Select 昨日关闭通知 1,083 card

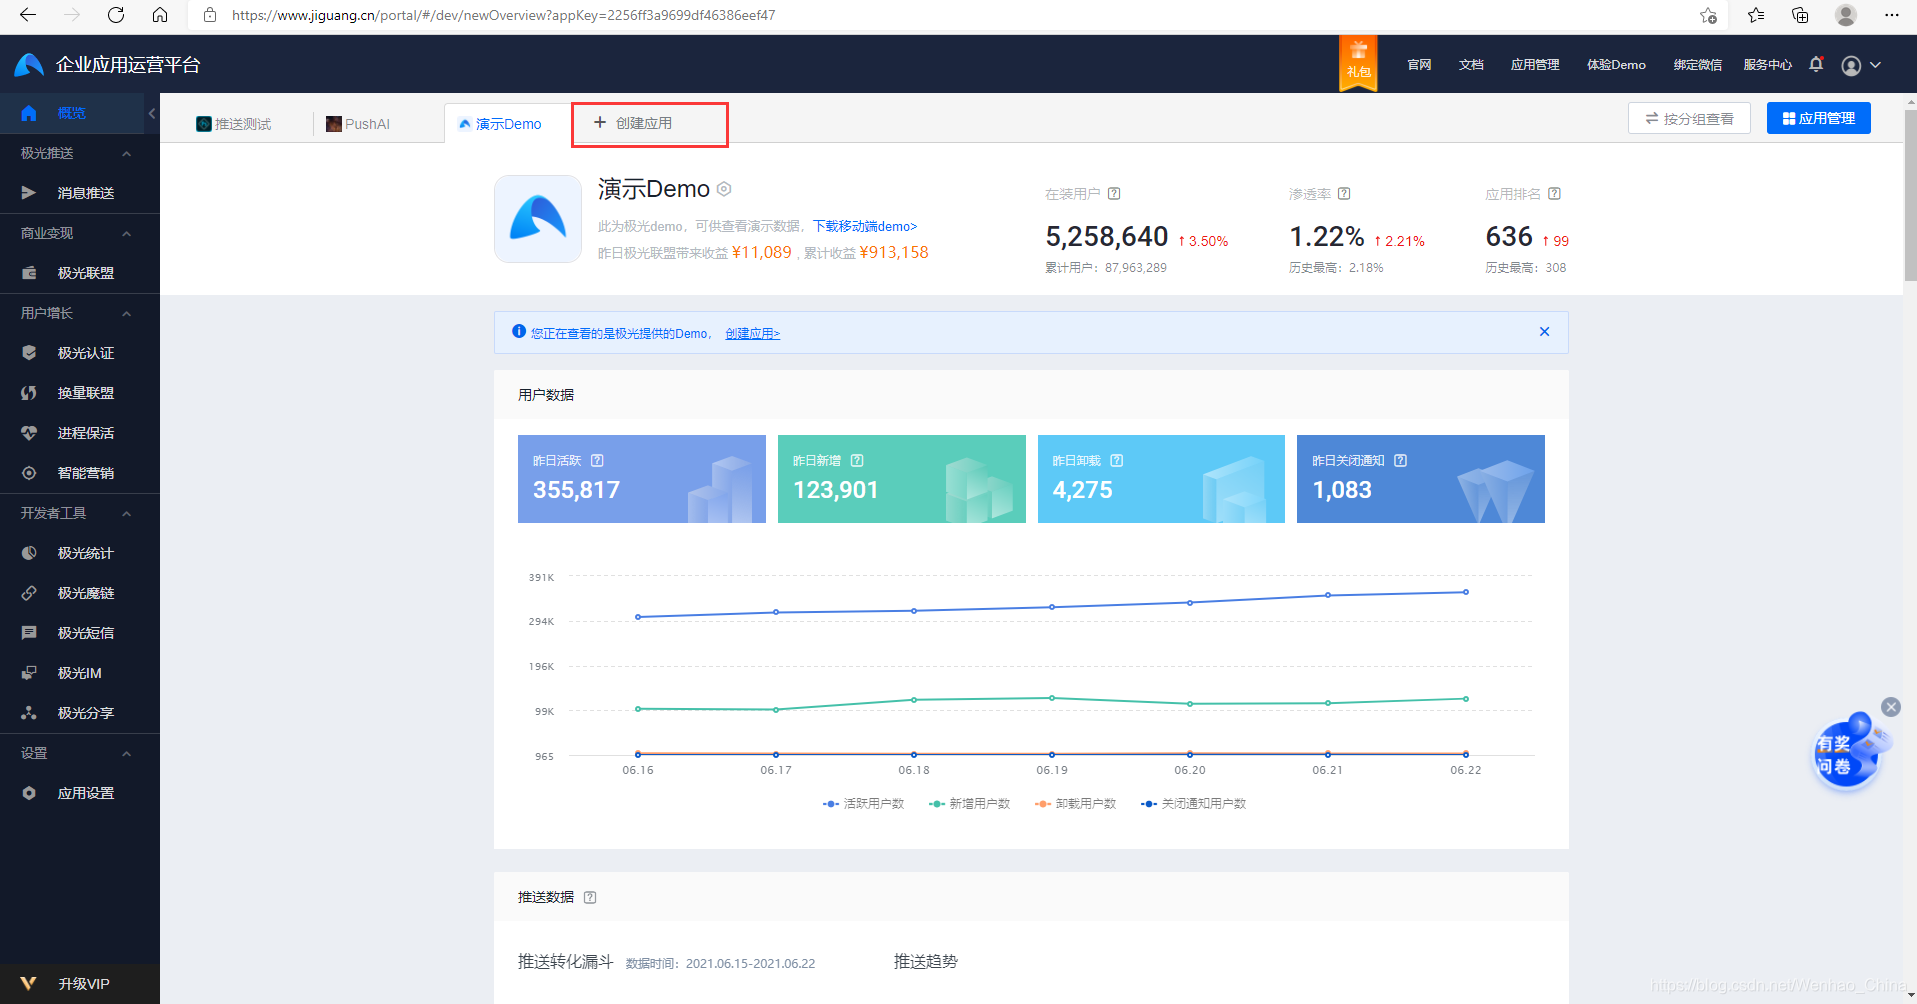pyautogui.click(x=1421, y=479)
